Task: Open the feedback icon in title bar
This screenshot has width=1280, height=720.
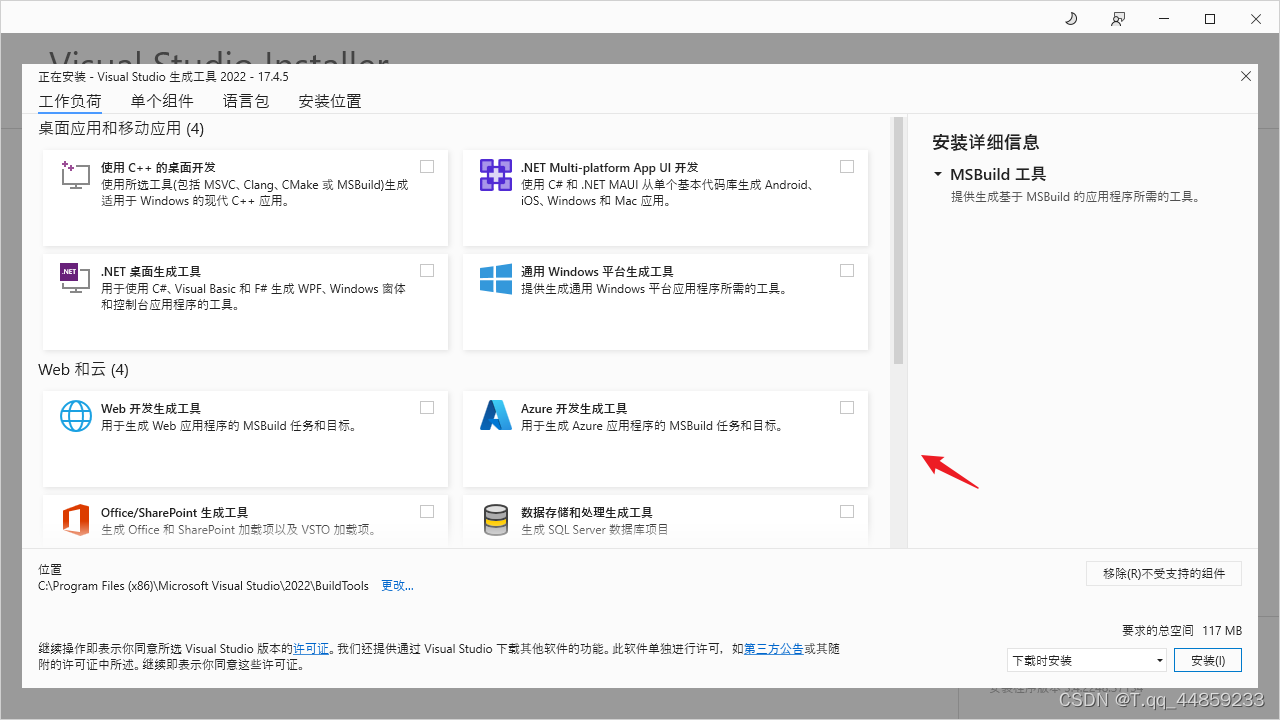Action: pos(1118,19)
